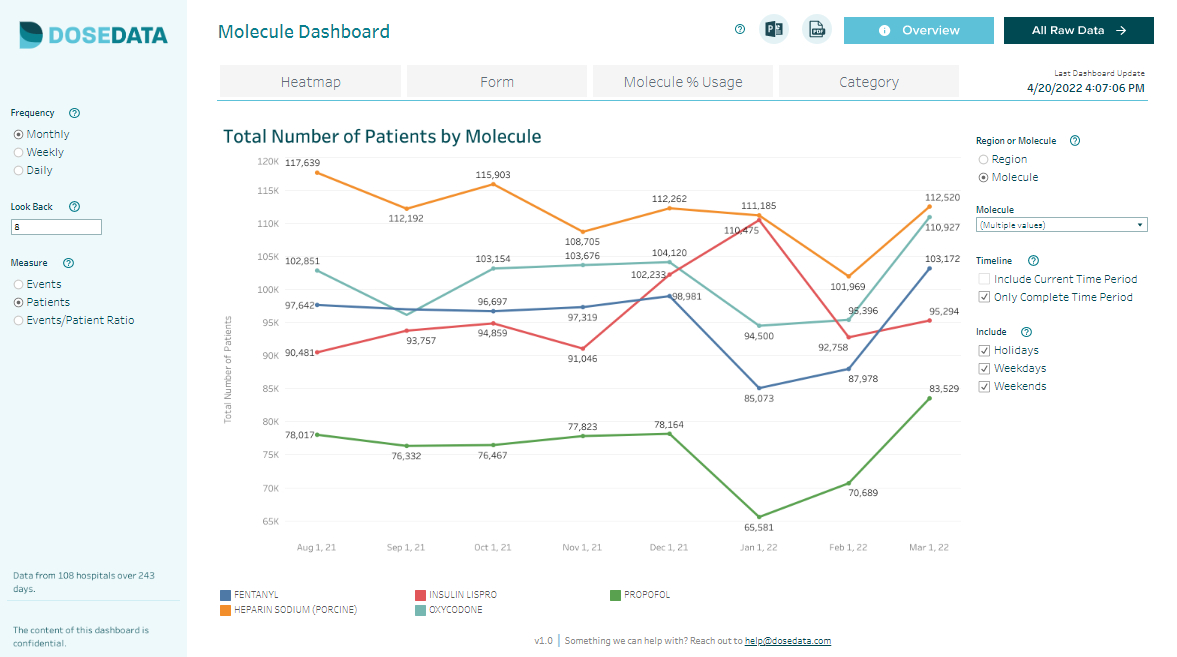Viewport: 1177px width, 657px height.
Task: Click the Look Back help icon
Action: (x=75, y=207)
